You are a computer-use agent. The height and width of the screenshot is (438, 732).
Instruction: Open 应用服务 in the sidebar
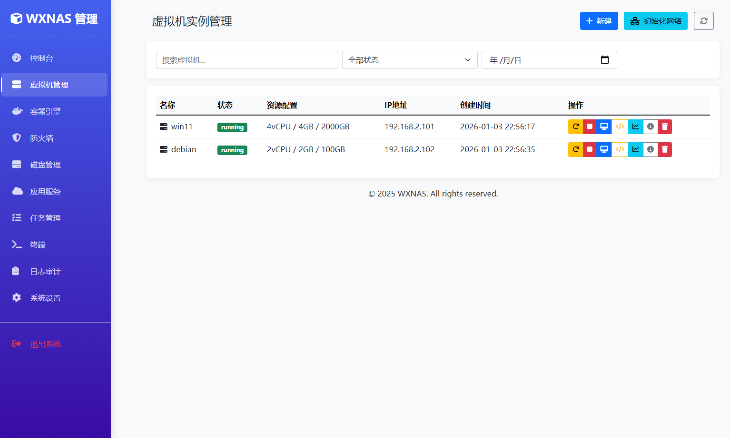coord(54,191)
